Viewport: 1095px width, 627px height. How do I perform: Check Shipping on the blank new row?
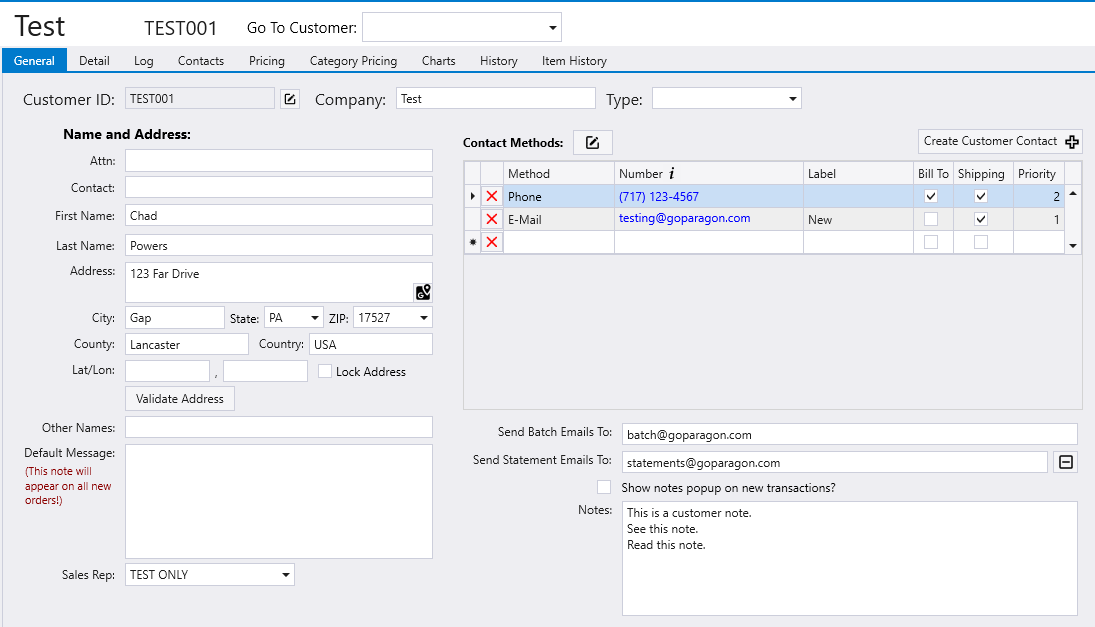[981, 242]
